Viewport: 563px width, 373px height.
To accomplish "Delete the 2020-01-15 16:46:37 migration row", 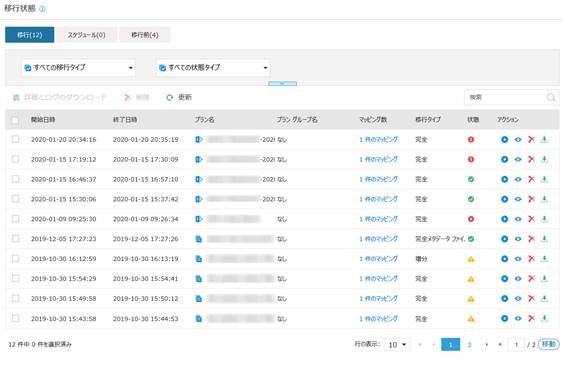I will point(531,179).
